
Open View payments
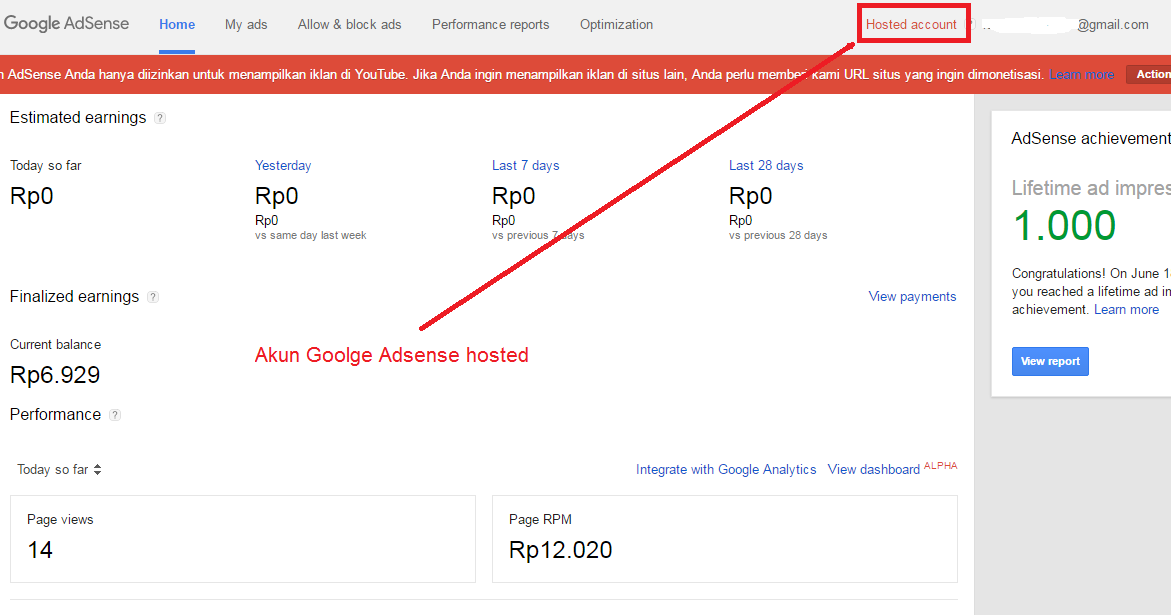pyautogui.click(x=912, y=296)
